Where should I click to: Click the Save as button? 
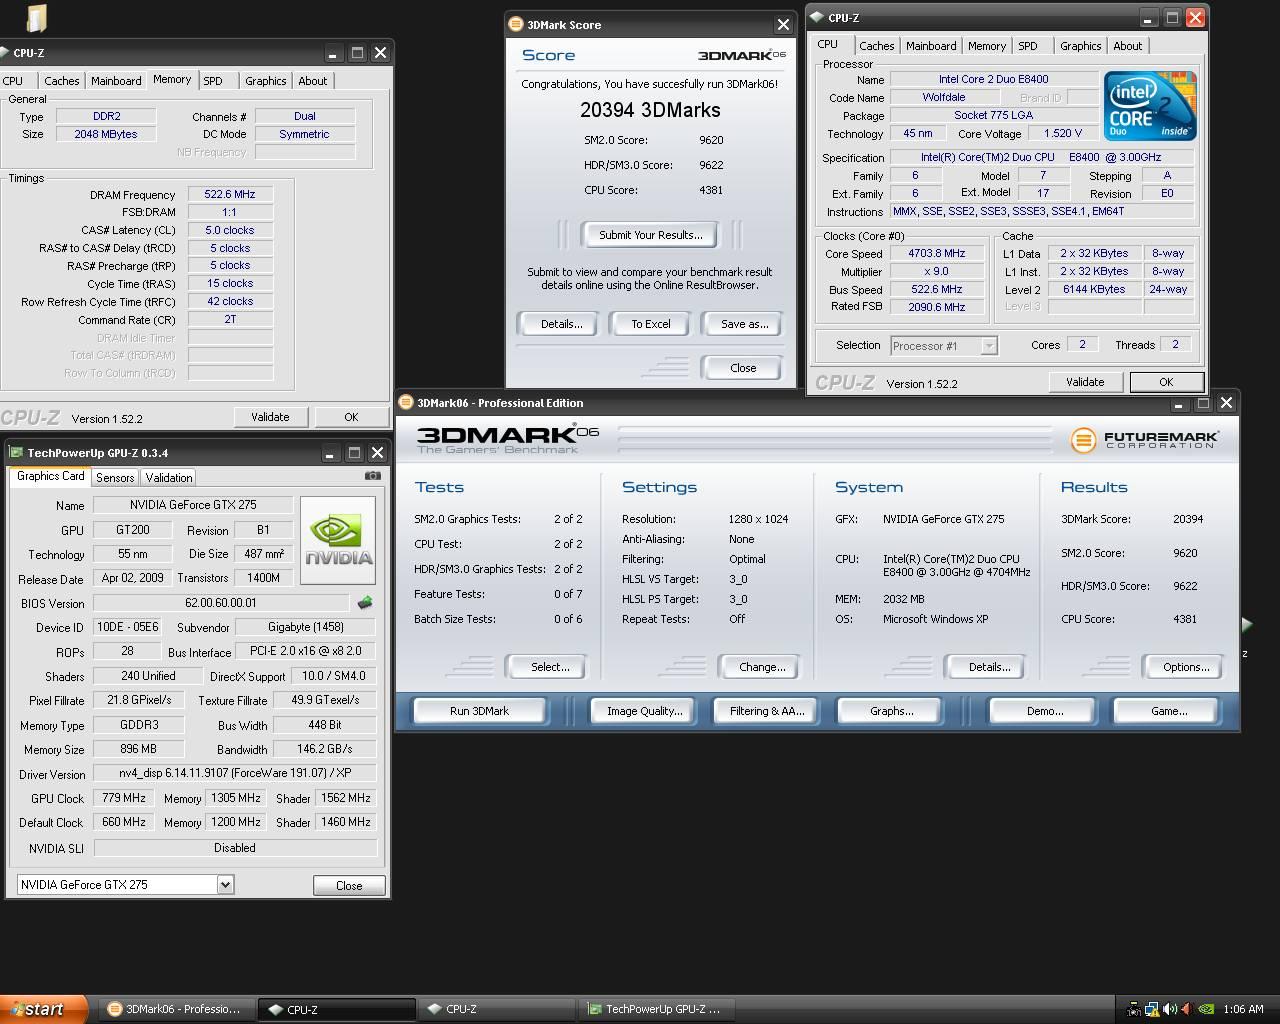tap(744, 324)
